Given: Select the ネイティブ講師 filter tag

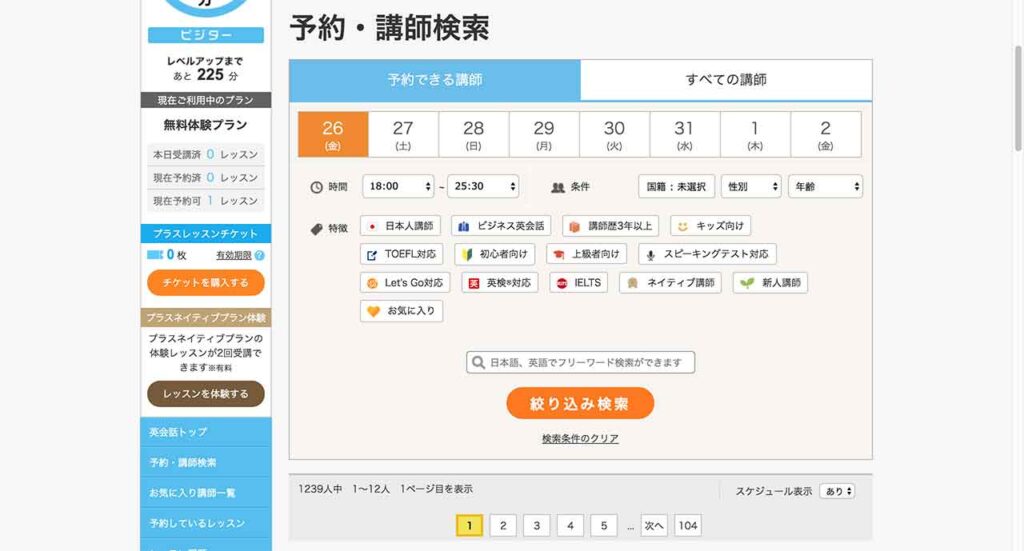Looking at the screenshot, I should (x=670, y=283).
